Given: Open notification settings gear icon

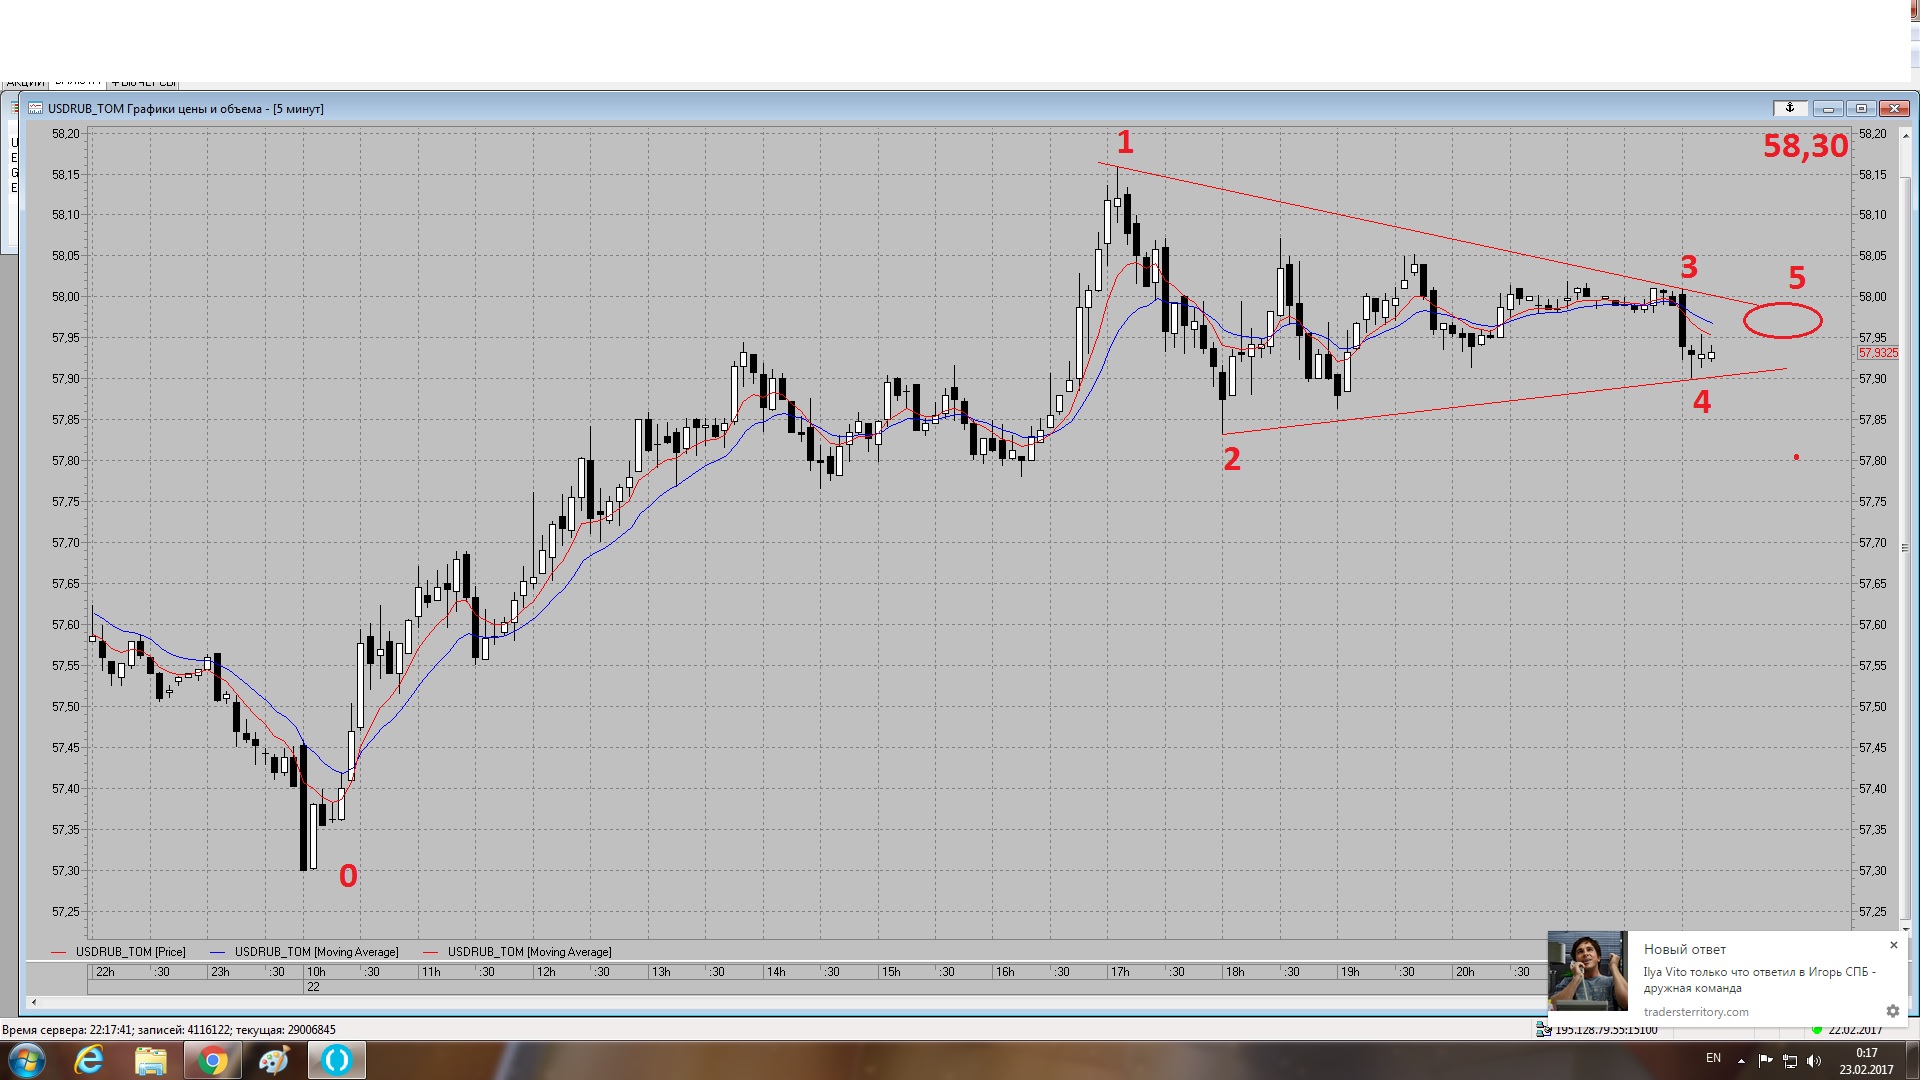Looking at the screenshot, I should (1892, 1011).
